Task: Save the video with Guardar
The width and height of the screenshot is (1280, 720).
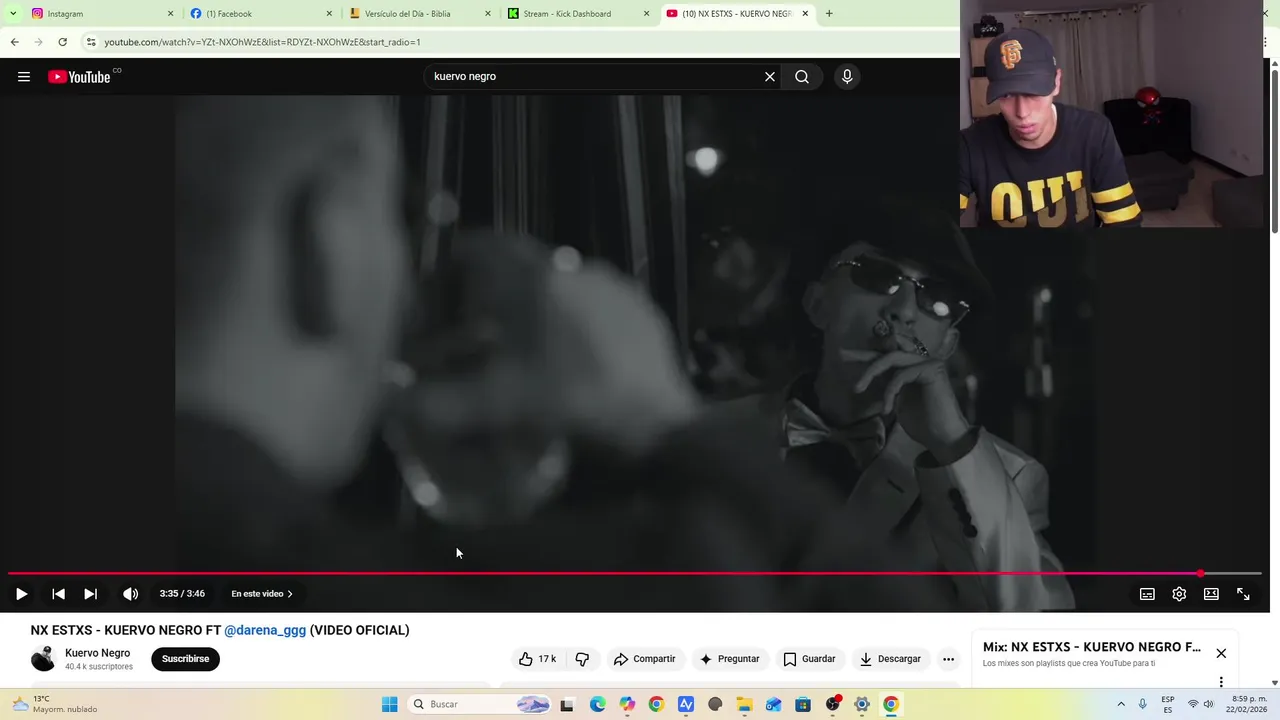Action: pyautogui.click(x=809, y=659)
